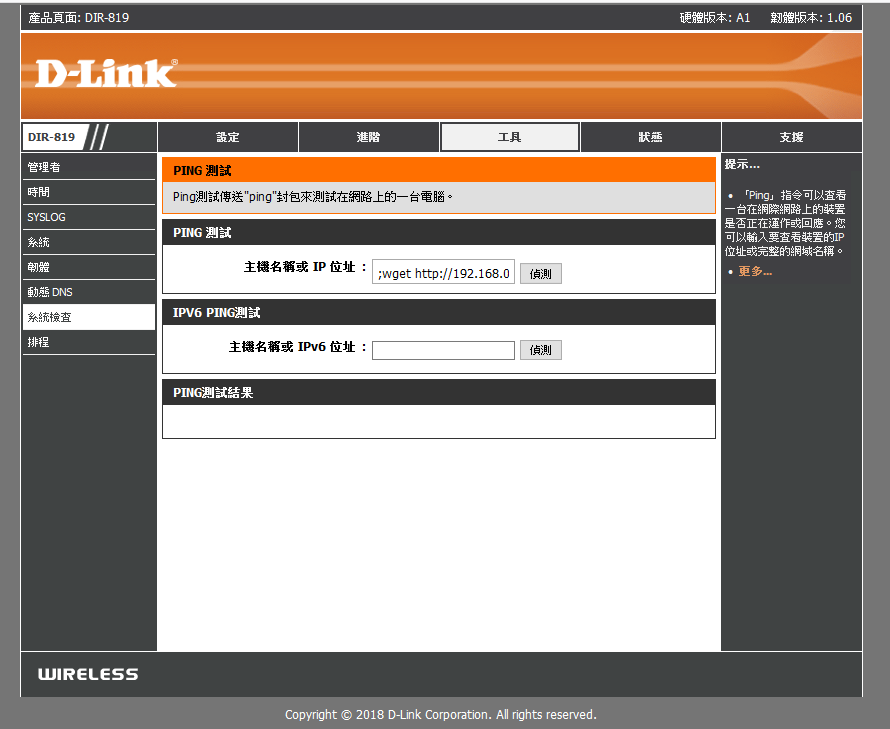Open the 支援 tab
The width and height of the screenshot is (890, 729).
click(791, 137)
